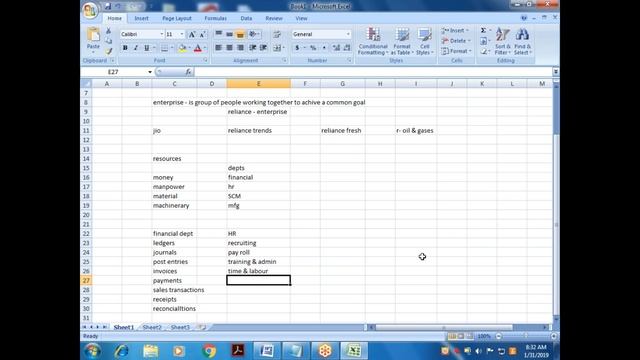Switch to the View ribbon tab
This screenshot has height=360, width=640.
click(301, 18)
